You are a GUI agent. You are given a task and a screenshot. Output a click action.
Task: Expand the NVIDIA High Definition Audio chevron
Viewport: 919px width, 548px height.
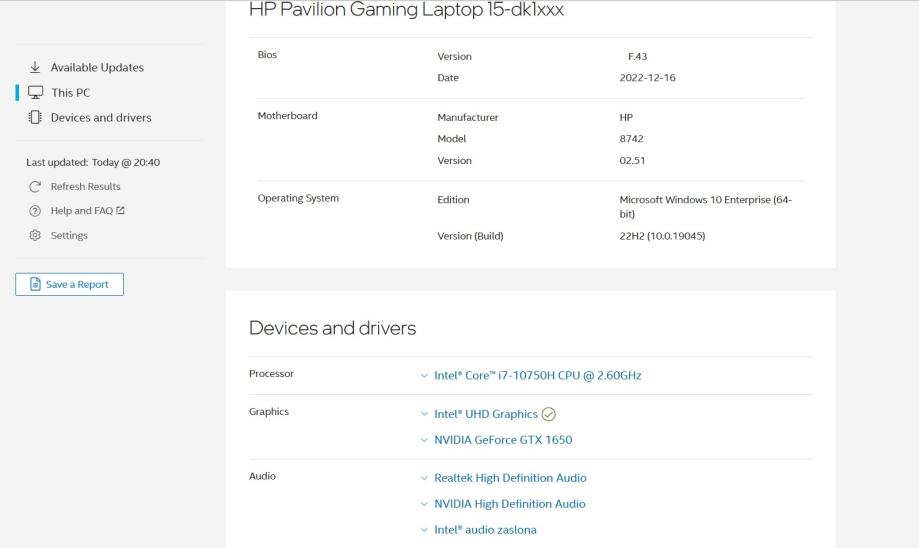click(x=425, y=504)
